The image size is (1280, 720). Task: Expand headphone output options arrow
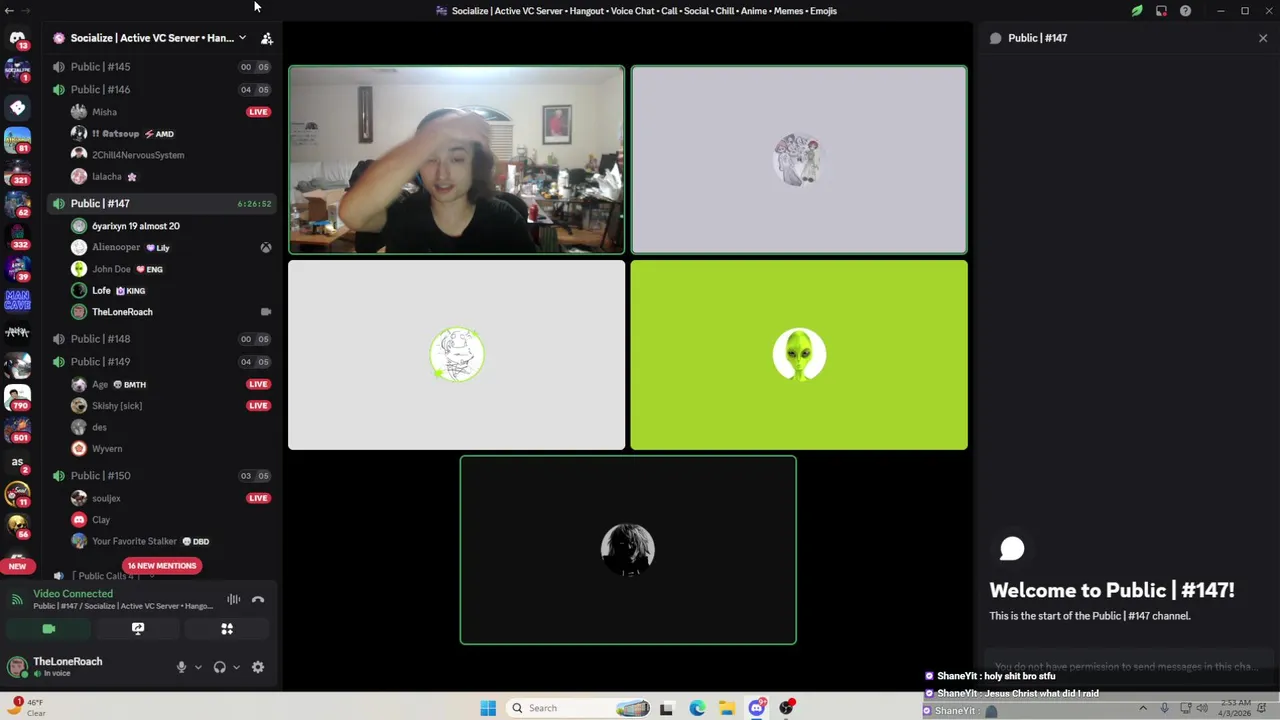coord(236,667)
